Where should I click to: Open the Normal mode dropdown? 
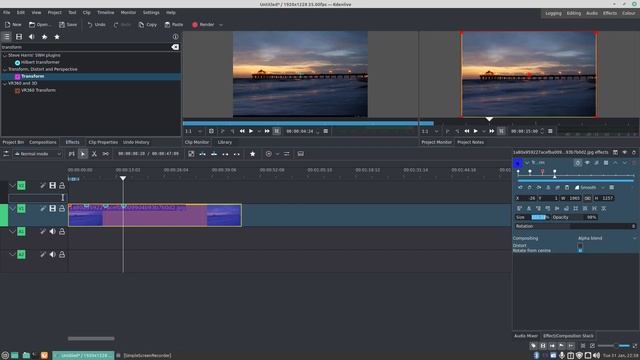click(37, 154)
